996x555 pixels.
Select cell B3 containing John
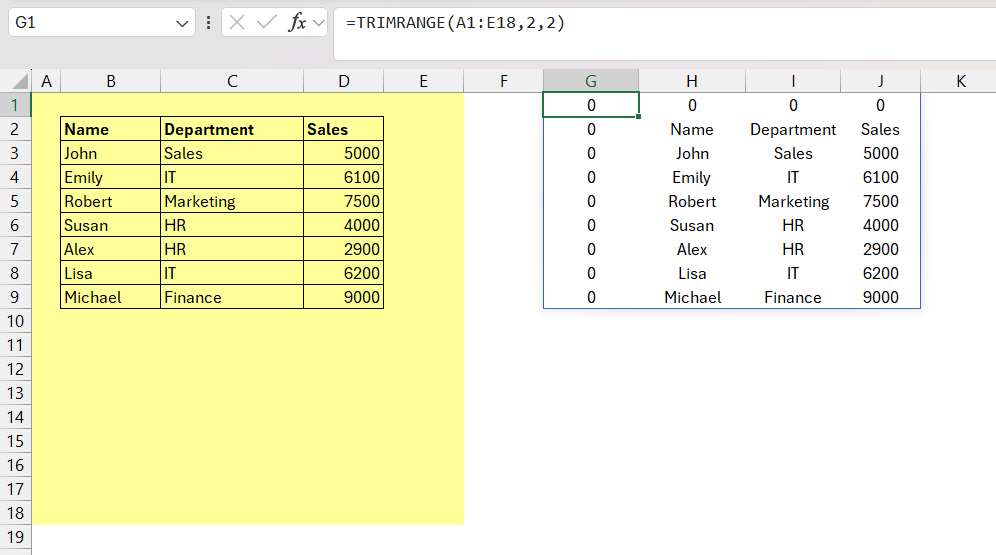[111, 153]
